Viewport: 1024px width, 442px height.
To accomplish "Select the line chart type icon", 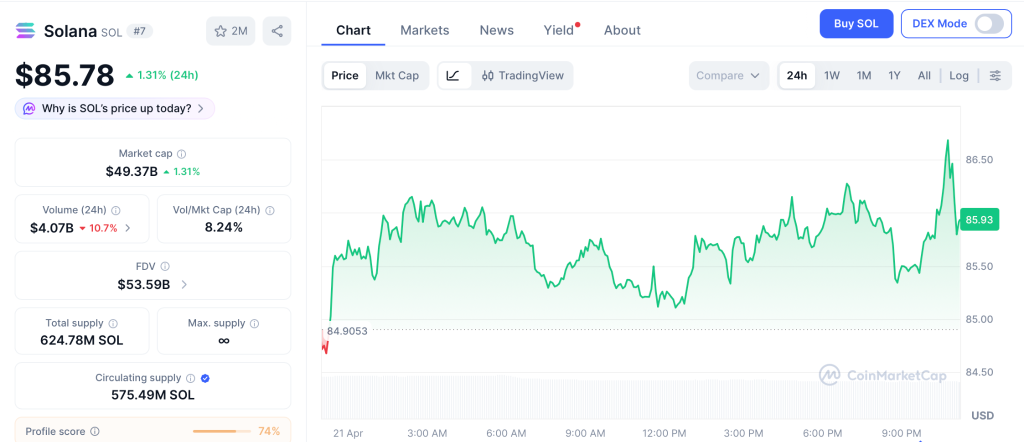I will tap(453, 76).
